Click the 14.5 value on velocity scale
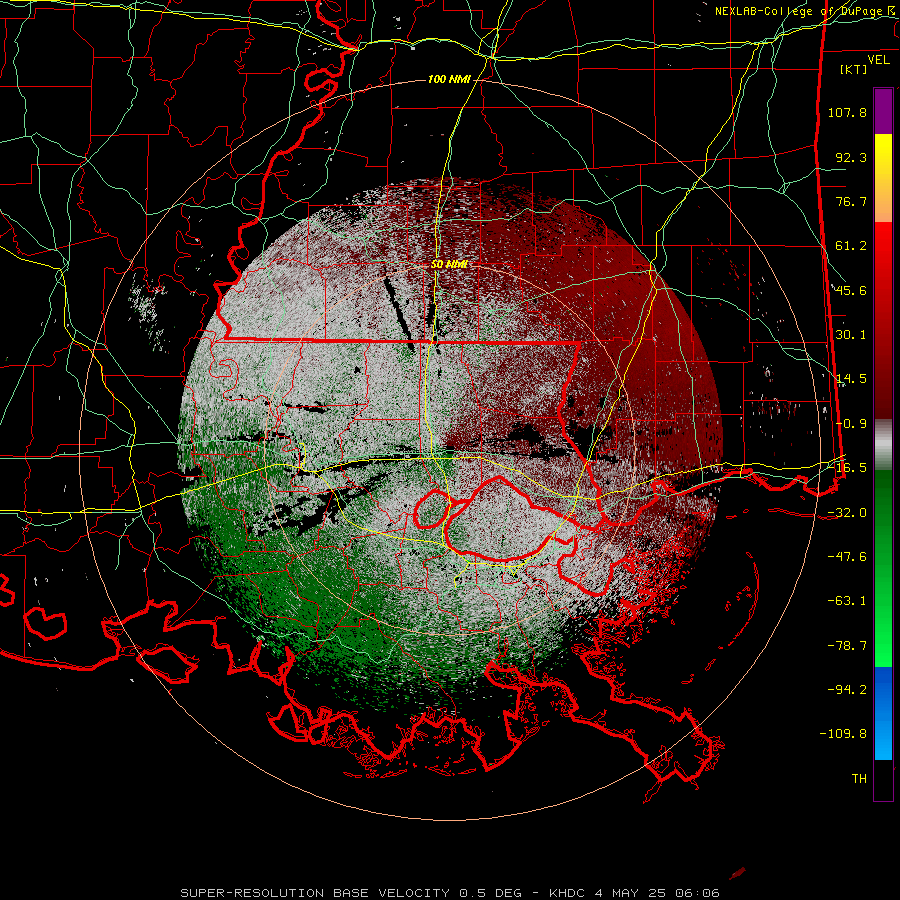Screen dimensions: 900x900 pyautogui.click(x=851, y=379)
